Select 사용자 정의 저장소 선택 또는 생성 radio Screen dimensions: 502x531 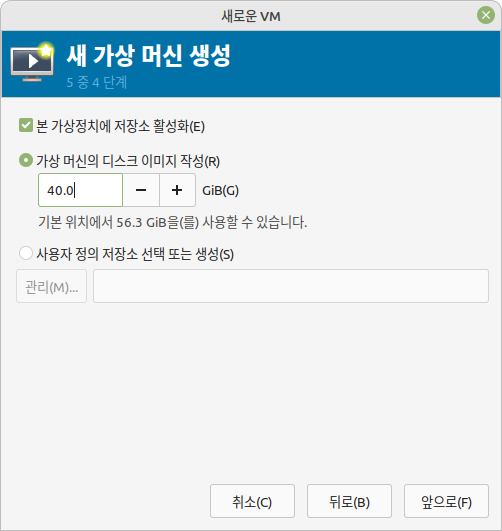click(26, 253)
